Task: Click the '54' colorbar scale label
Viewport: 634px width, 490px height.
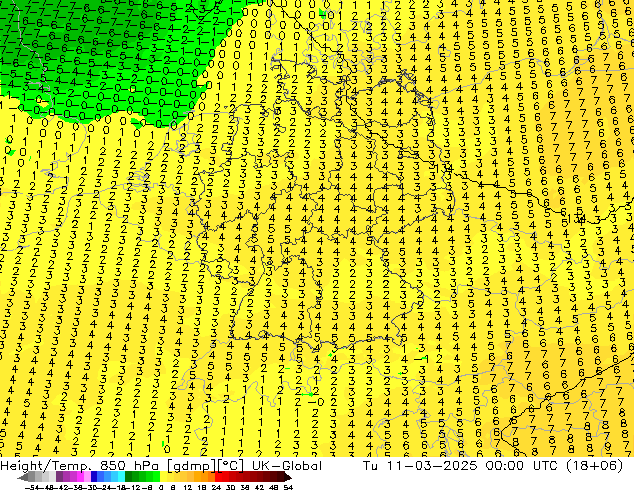Action: [x=288, y=487]
